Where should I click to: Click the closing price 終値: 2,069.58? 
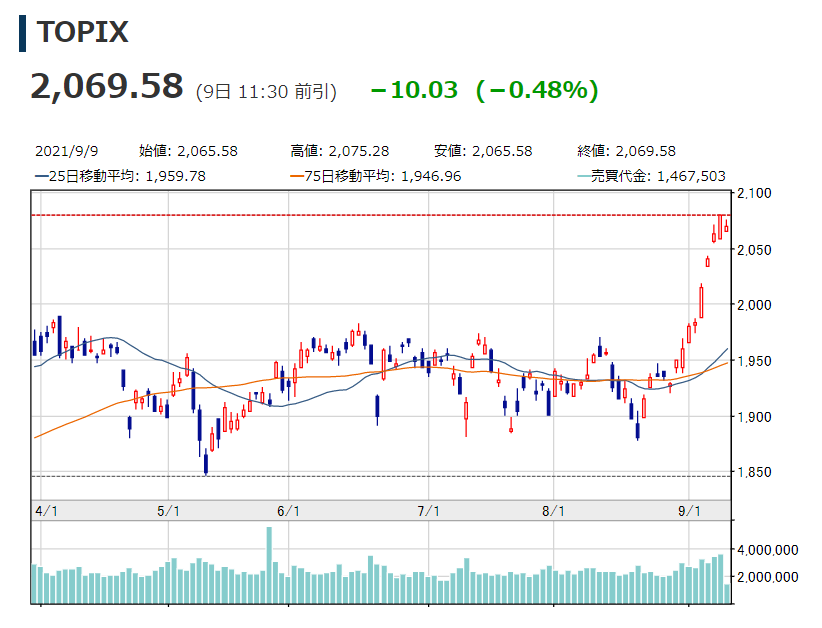click(x=626, y=151)
